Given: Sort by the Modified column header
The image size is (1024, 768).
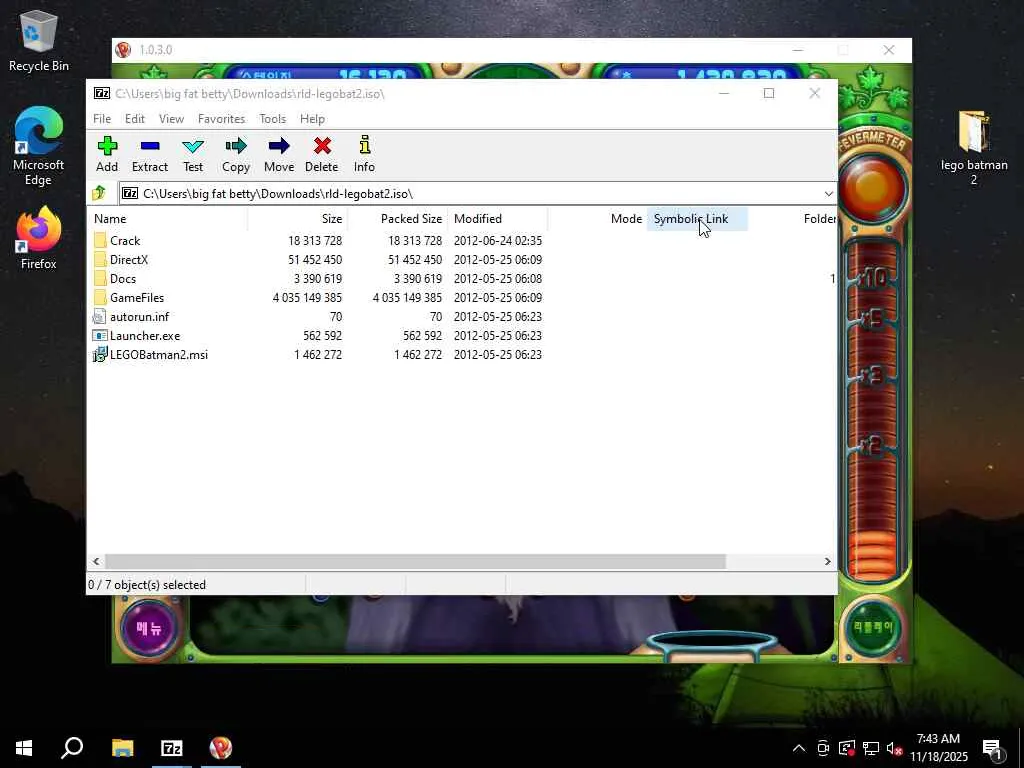Looking at the screenshot, I should (x=498, y=219).
